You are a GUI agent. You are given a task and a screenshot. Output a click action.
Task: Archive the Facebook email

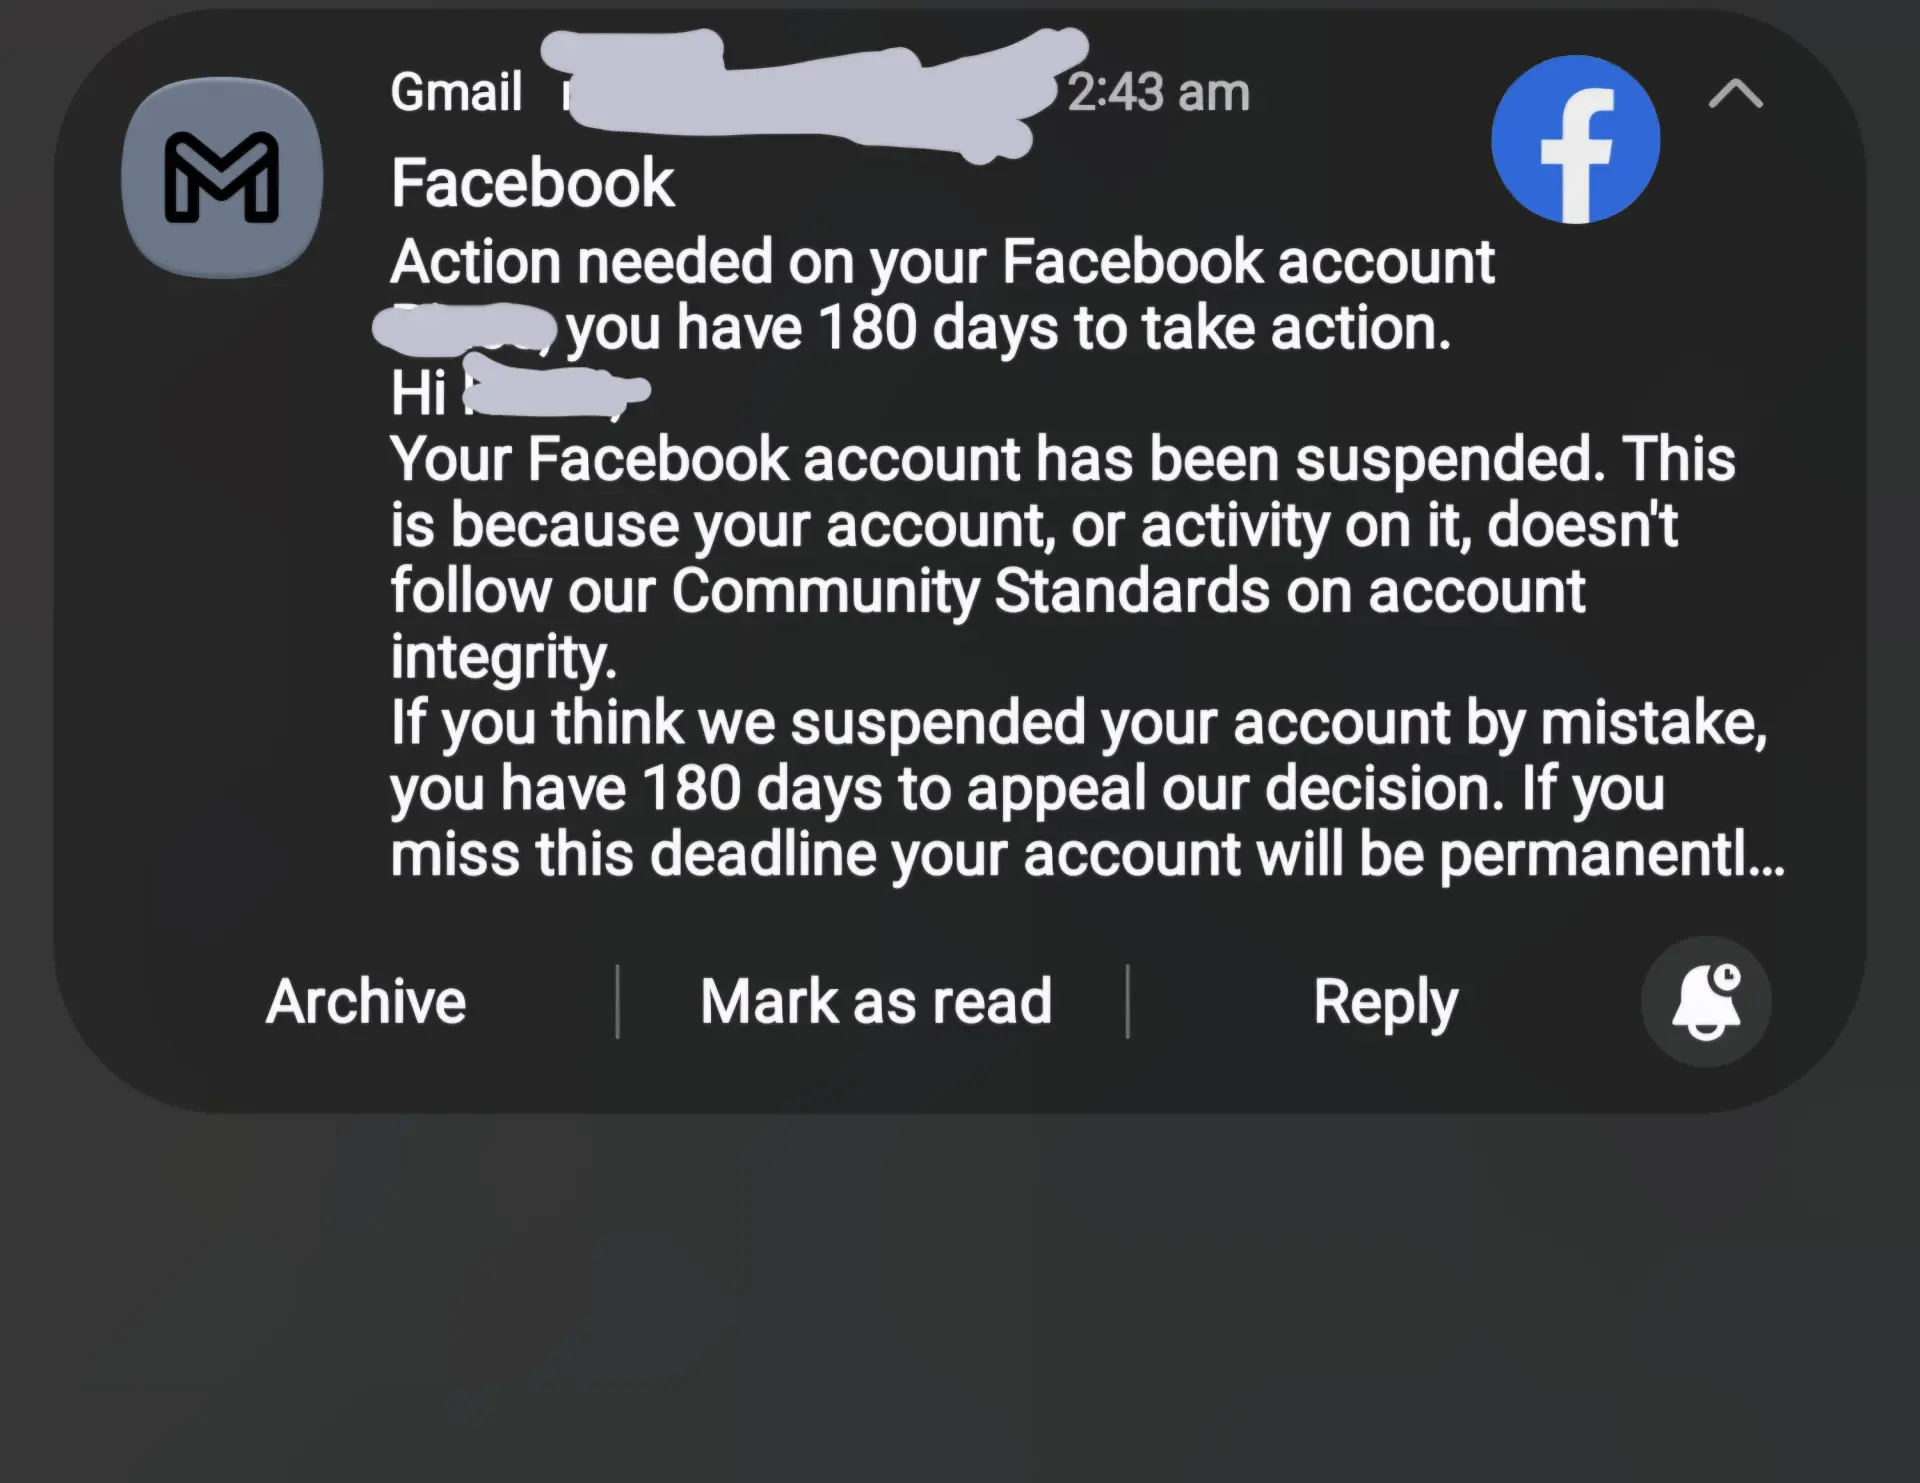[x=366, y=1001]
